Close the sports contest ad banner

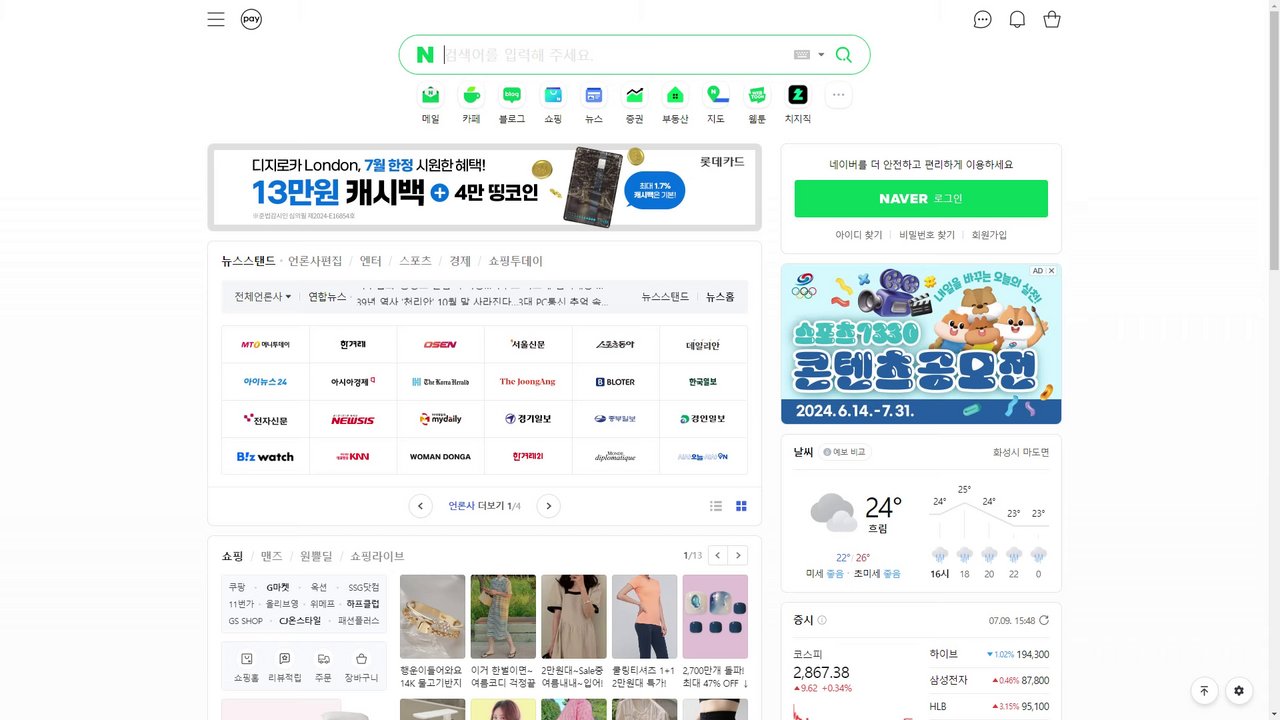click(1051, 271)
